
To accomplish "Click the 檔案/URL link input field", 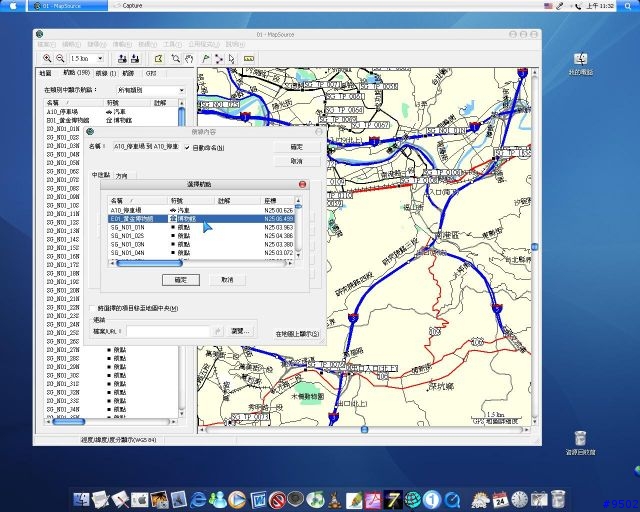I will click(x=168, y=332).
